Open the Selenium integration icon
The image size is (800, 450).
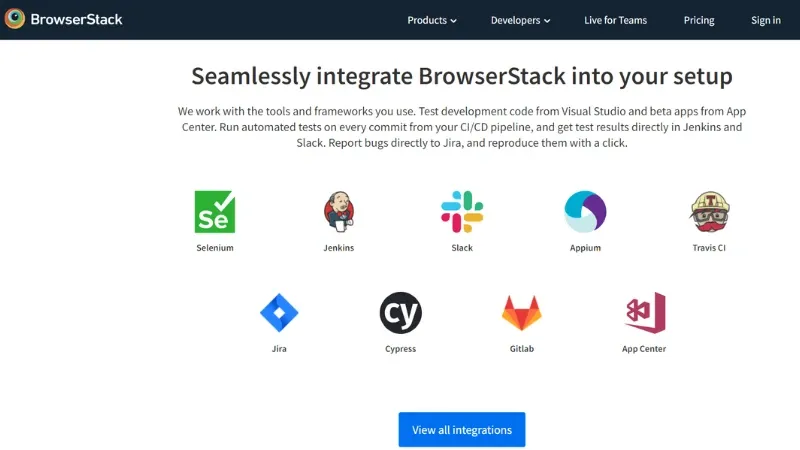click(215, 212)
